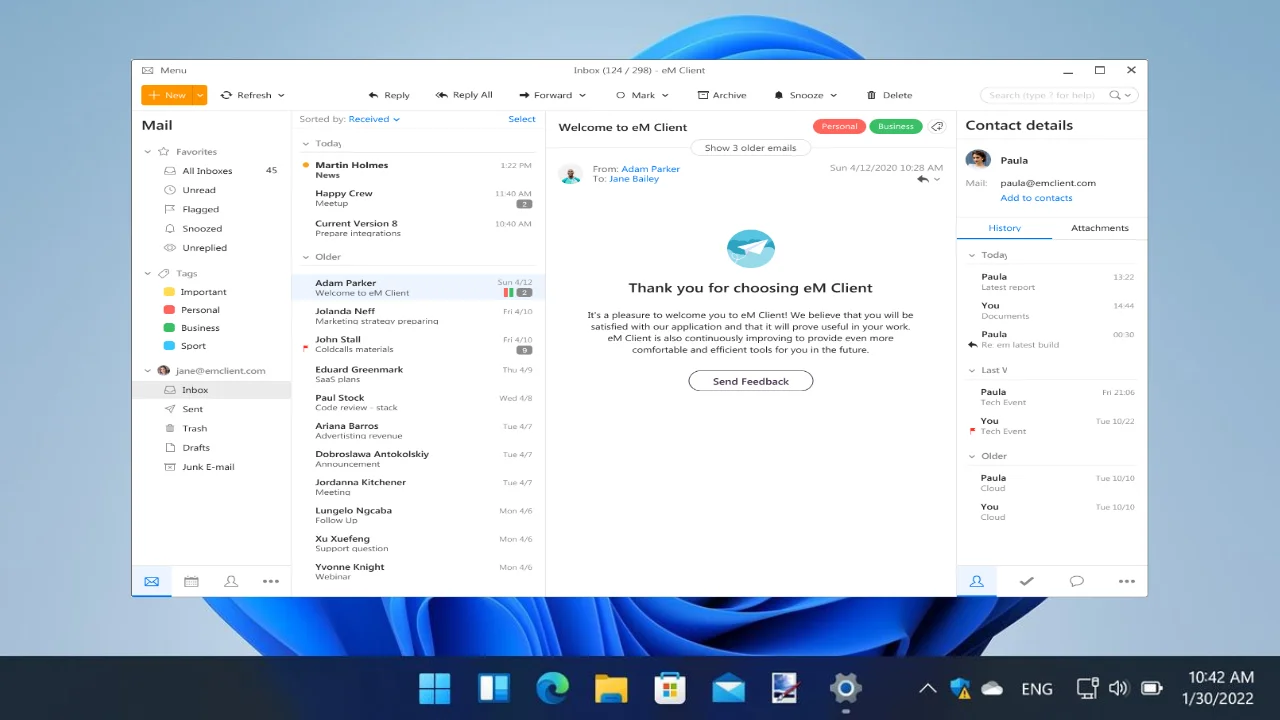Open the Refresh dropdown arrow
The width and height of the screenshot is (1280, 720).
281,96
